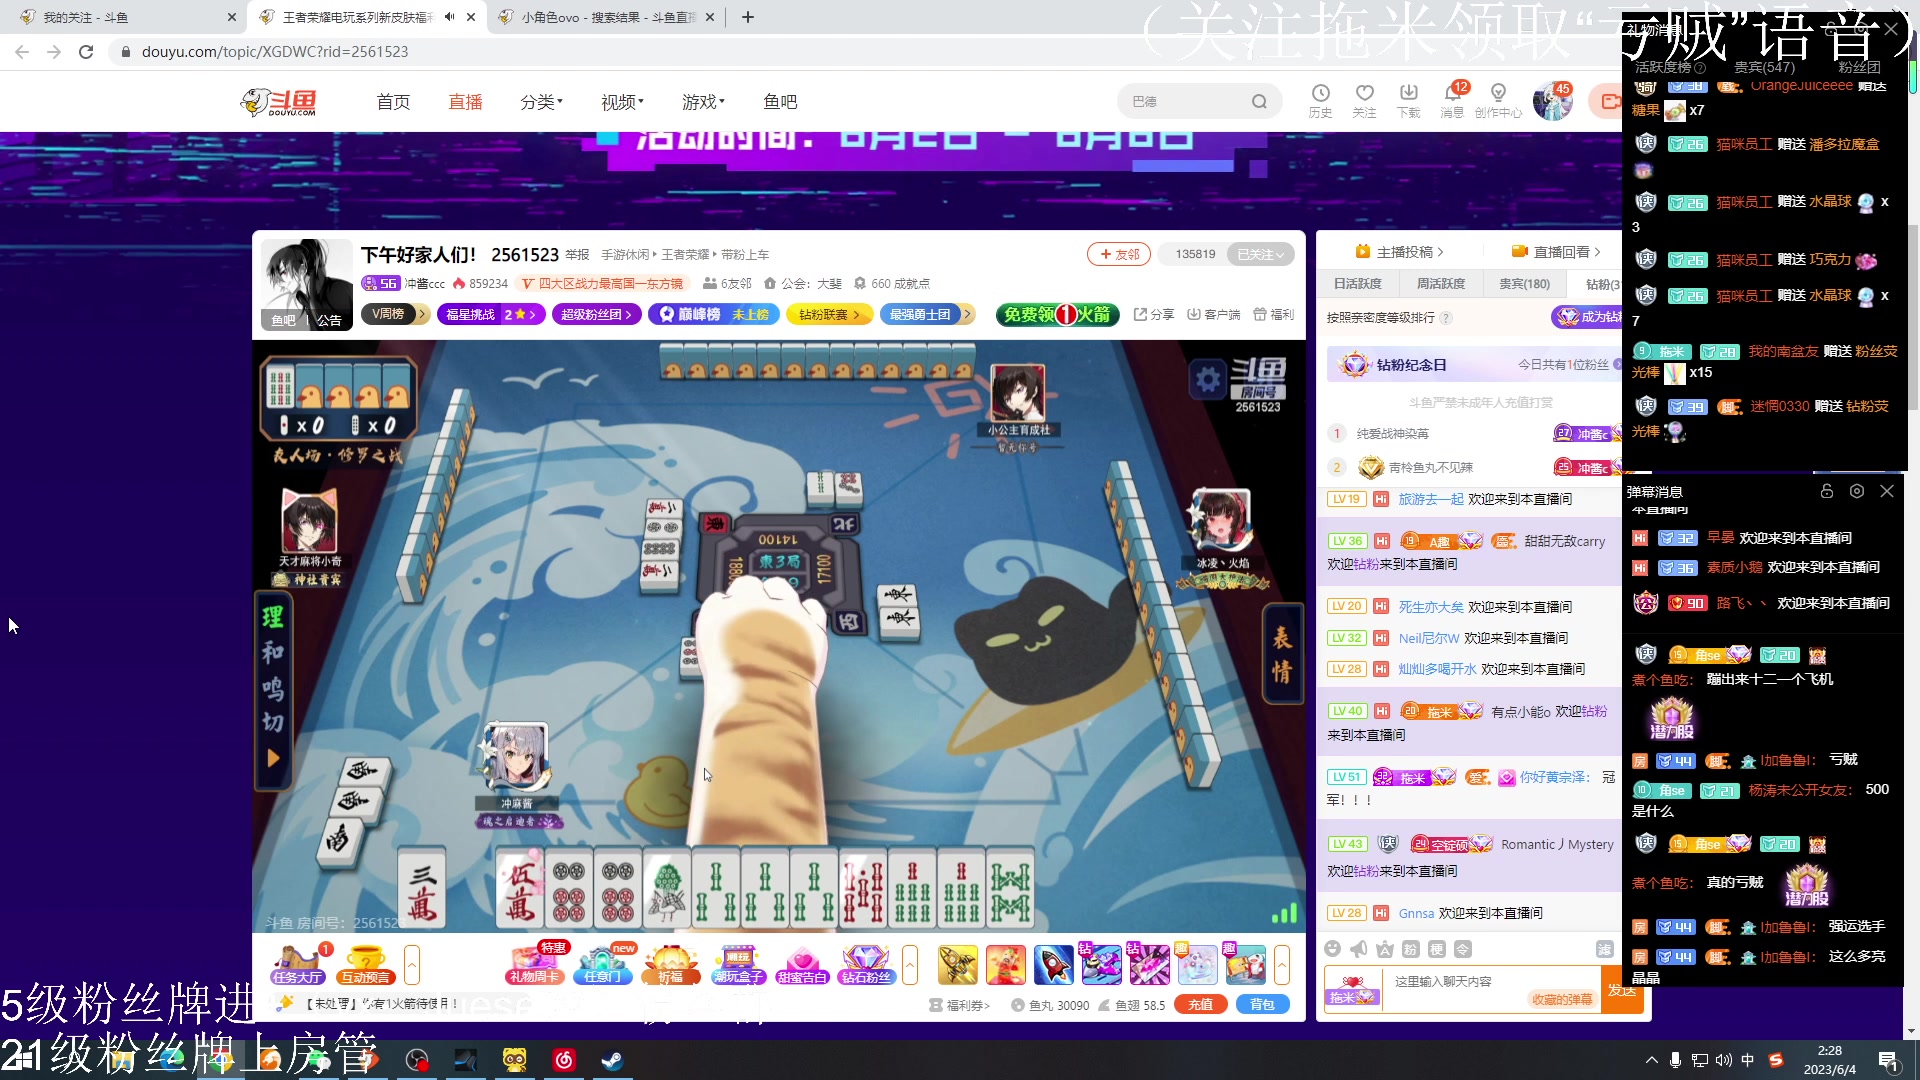Open 福利券 link
The width and height of the screenshot is (1920, 1080).
click(x=959, y=1005)
